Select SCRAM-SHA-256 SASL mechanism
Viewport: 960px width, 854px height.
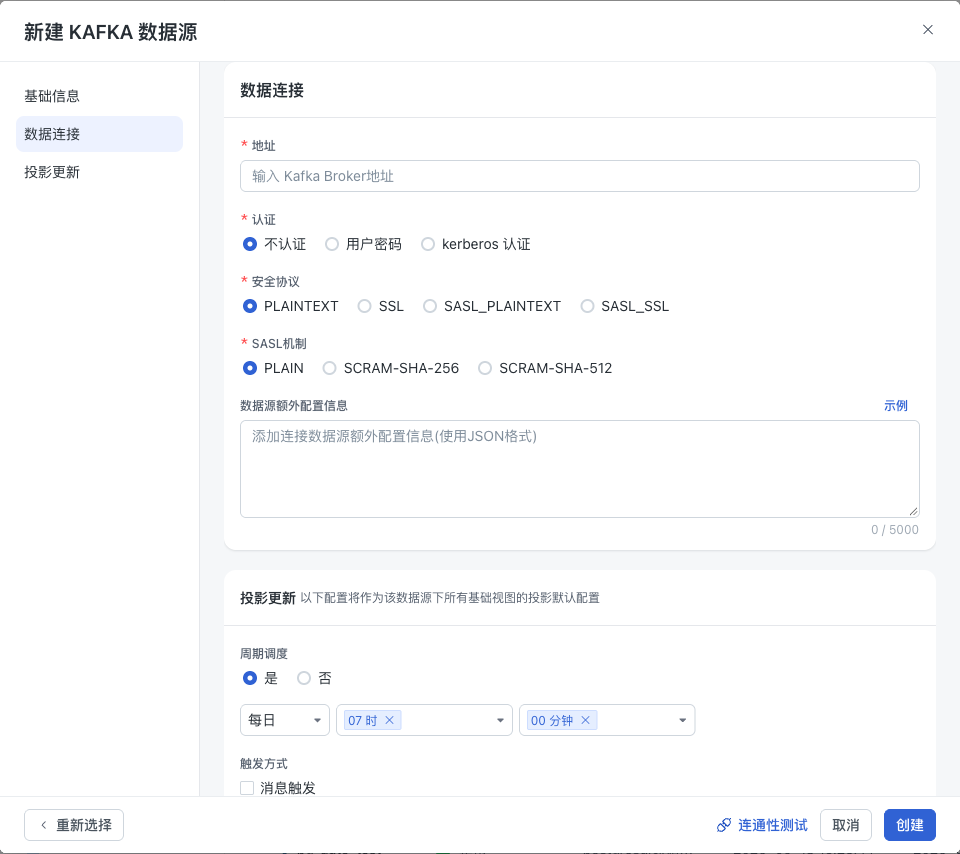329,368
